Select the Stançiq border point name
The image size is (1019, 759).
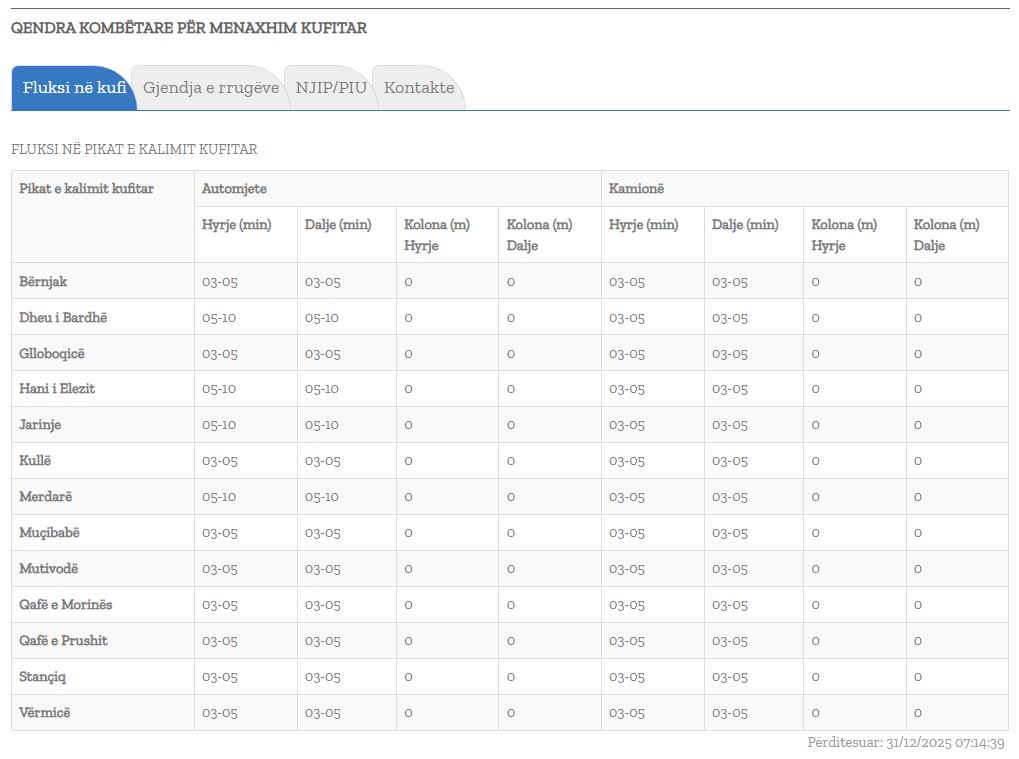(43, 677)
